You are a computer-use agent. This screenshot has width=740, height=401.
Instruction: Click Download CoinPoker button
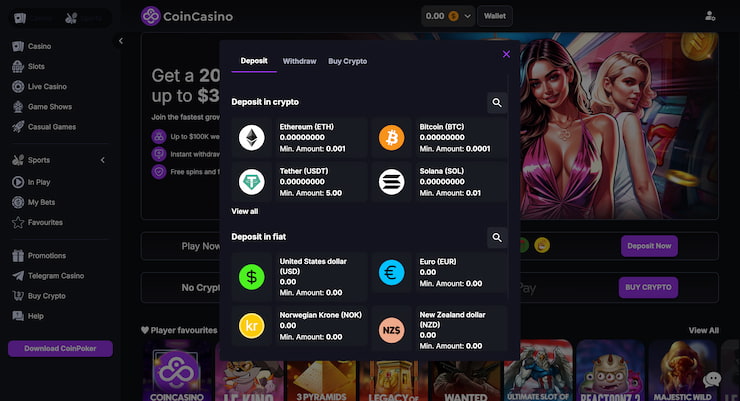(60, 349)
